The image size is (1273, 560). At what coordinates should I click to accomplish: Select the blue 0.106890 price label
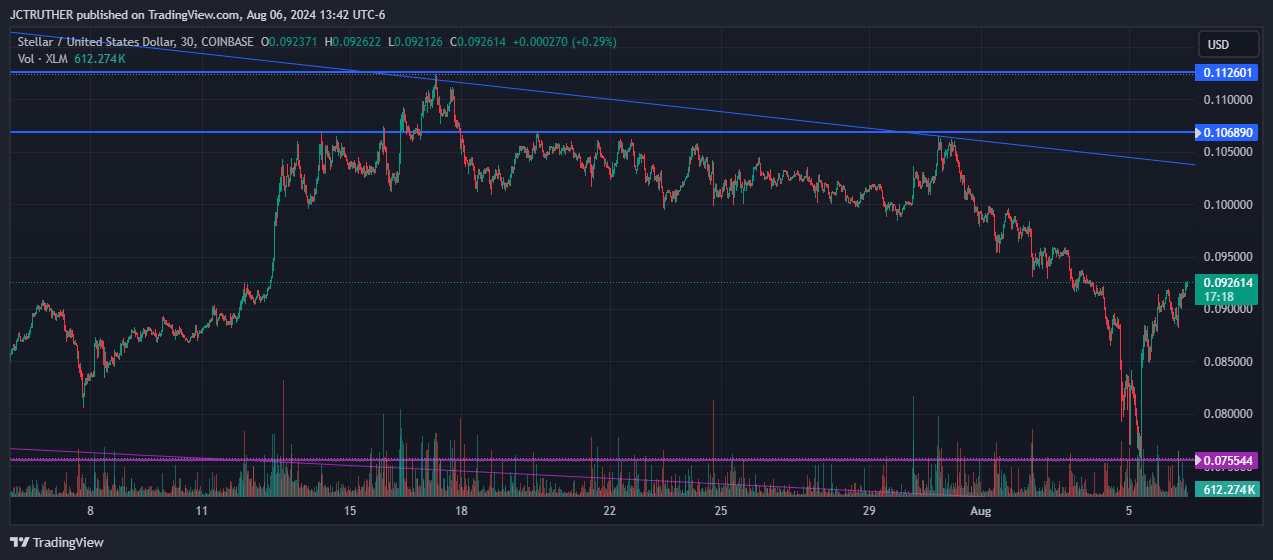(x=1228, y=133)
